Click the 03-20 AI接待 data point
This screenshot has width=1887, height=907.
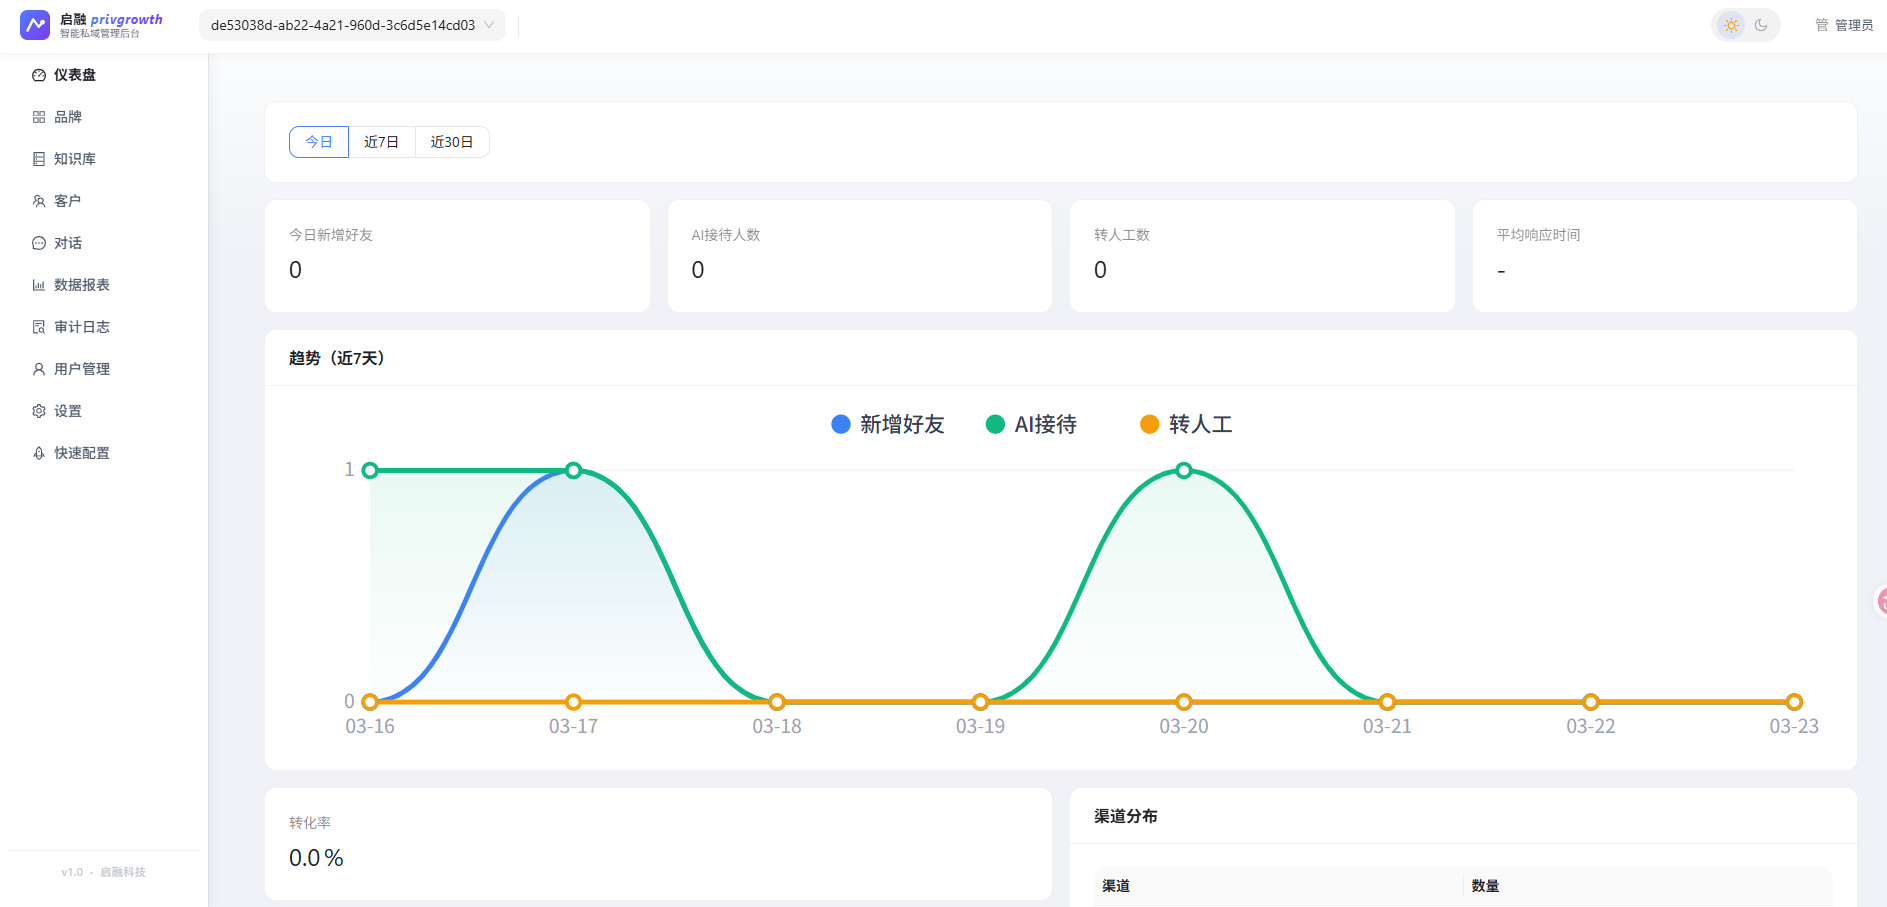[x=1184, y=470]
